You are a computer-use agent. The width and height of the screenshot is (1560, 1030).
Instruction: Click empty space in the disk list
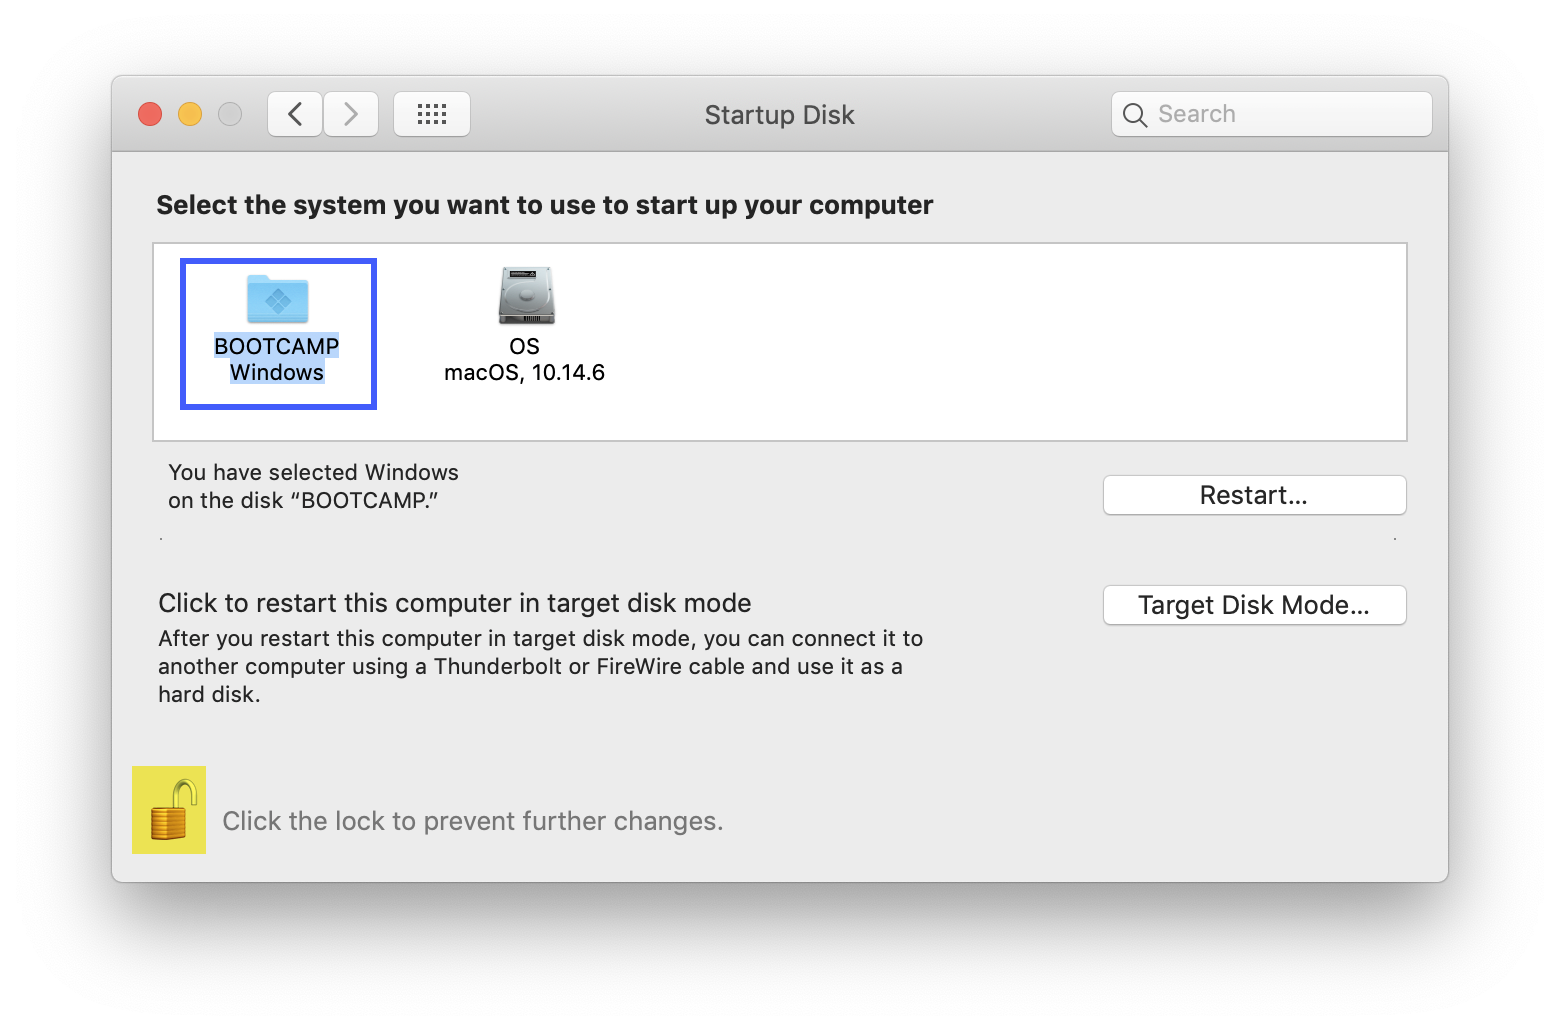point(950,342)
